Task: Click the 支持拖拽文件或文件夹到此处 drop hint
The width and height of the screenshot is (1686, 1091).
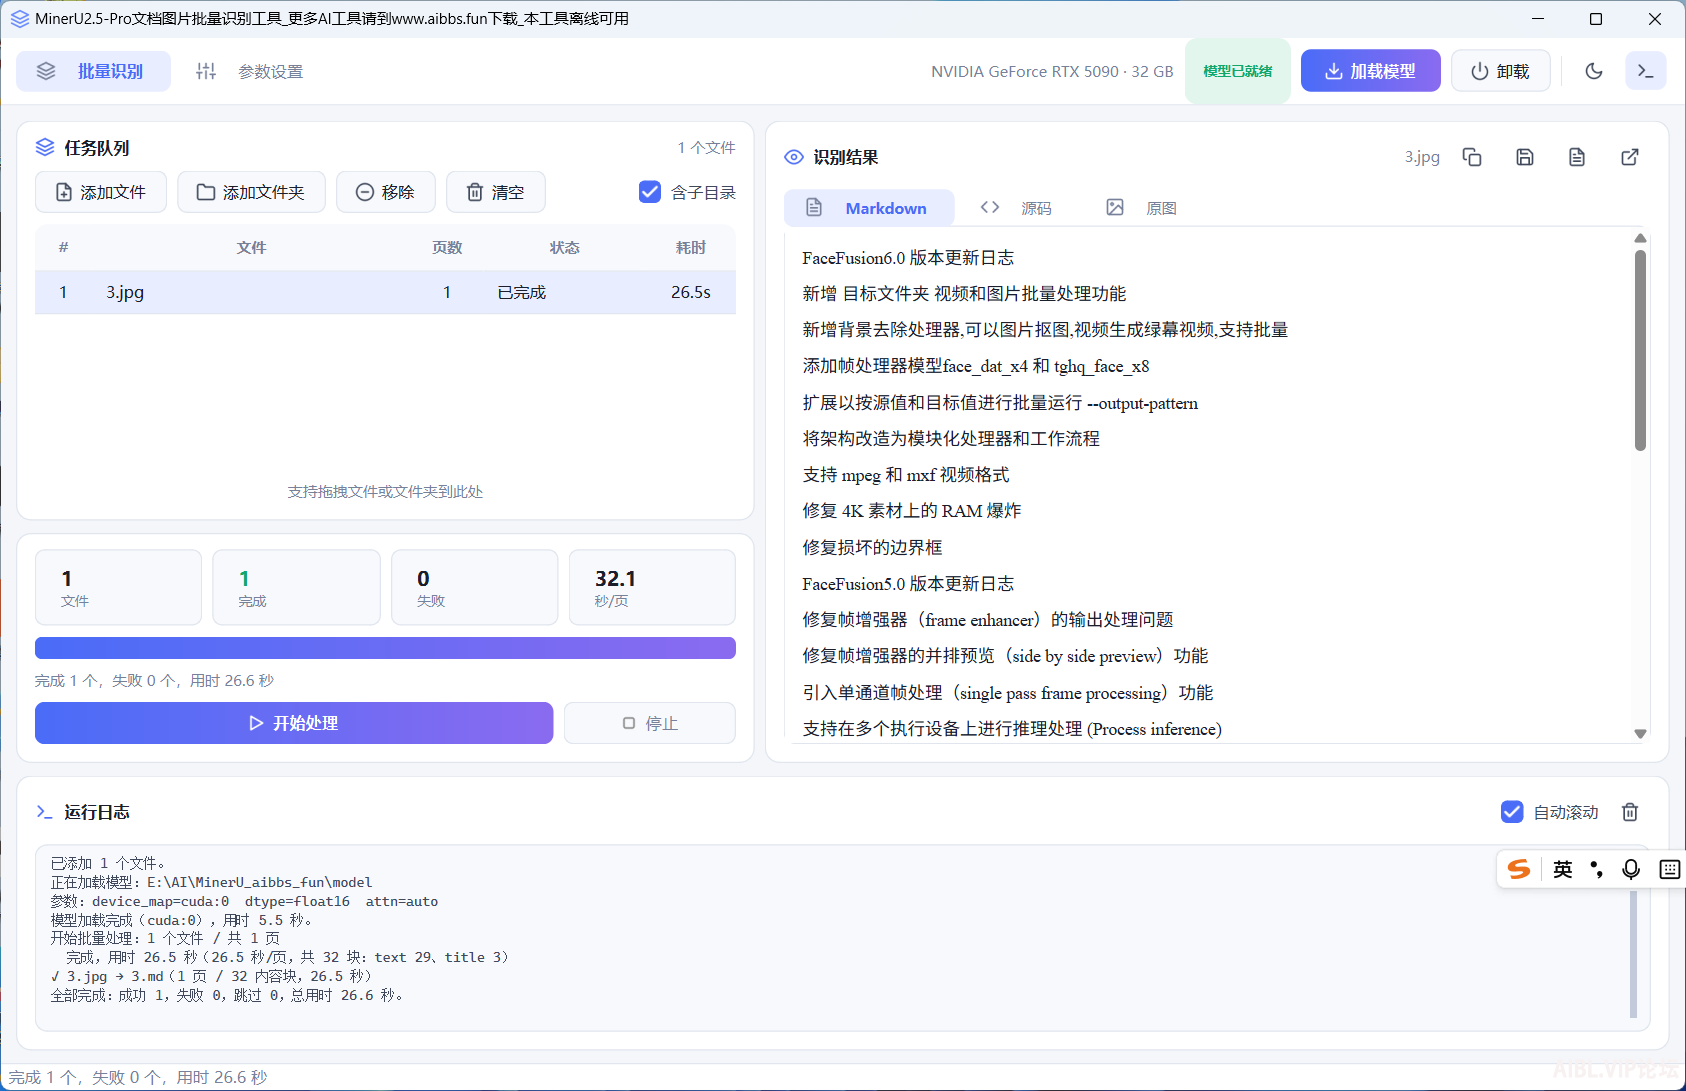Action: tap(385, 492)
